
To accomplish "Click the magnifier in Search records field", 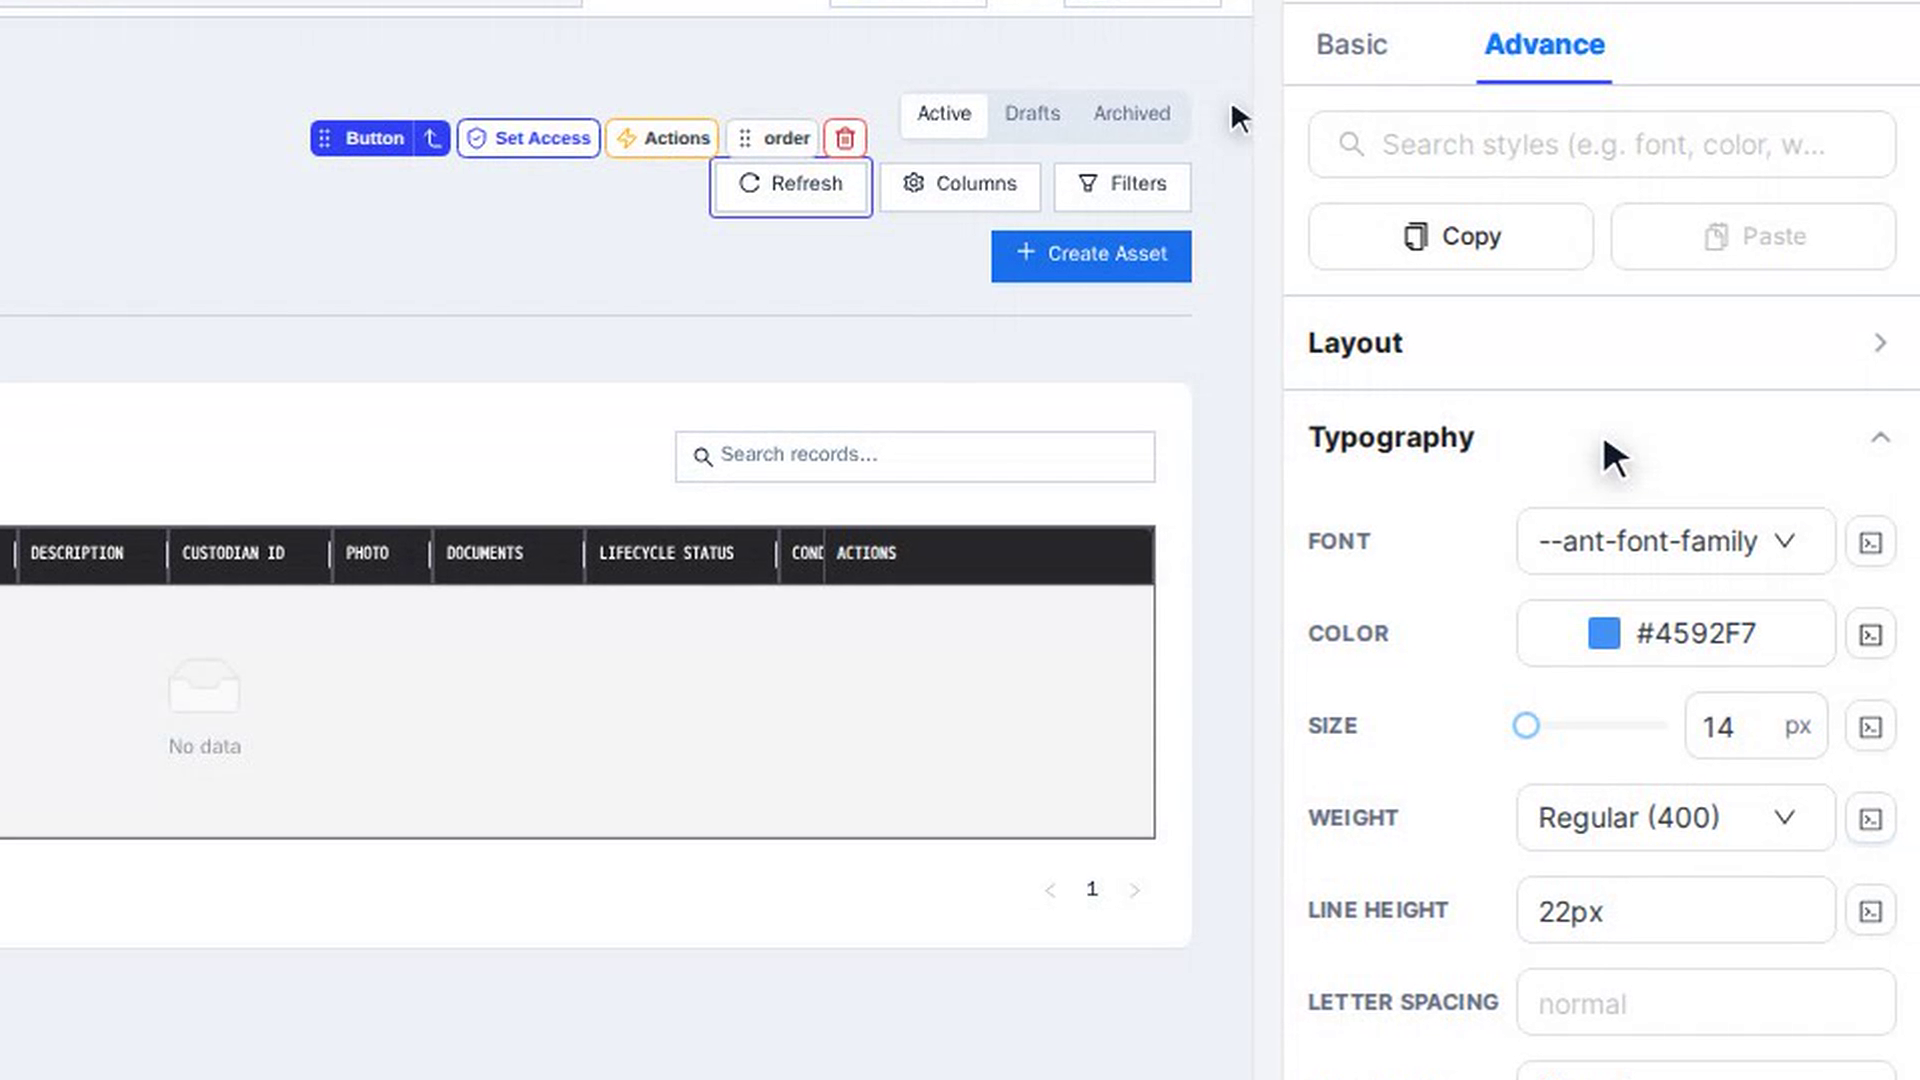I will (x=703, y=457).
